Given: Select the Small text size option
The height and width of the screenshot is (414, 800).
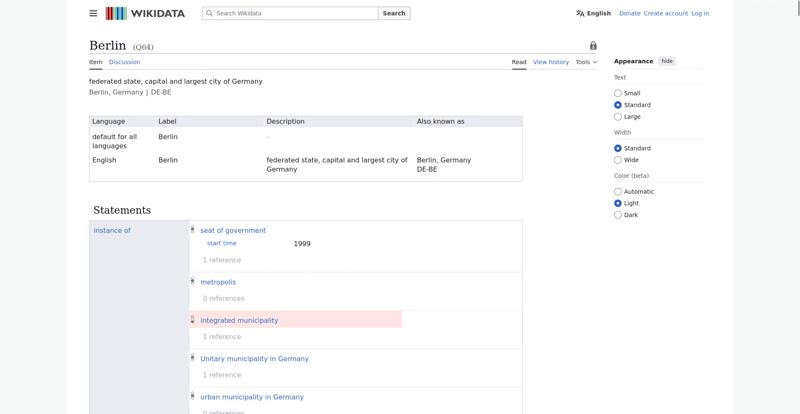Looking at the screenshot, I should [618, 93].
